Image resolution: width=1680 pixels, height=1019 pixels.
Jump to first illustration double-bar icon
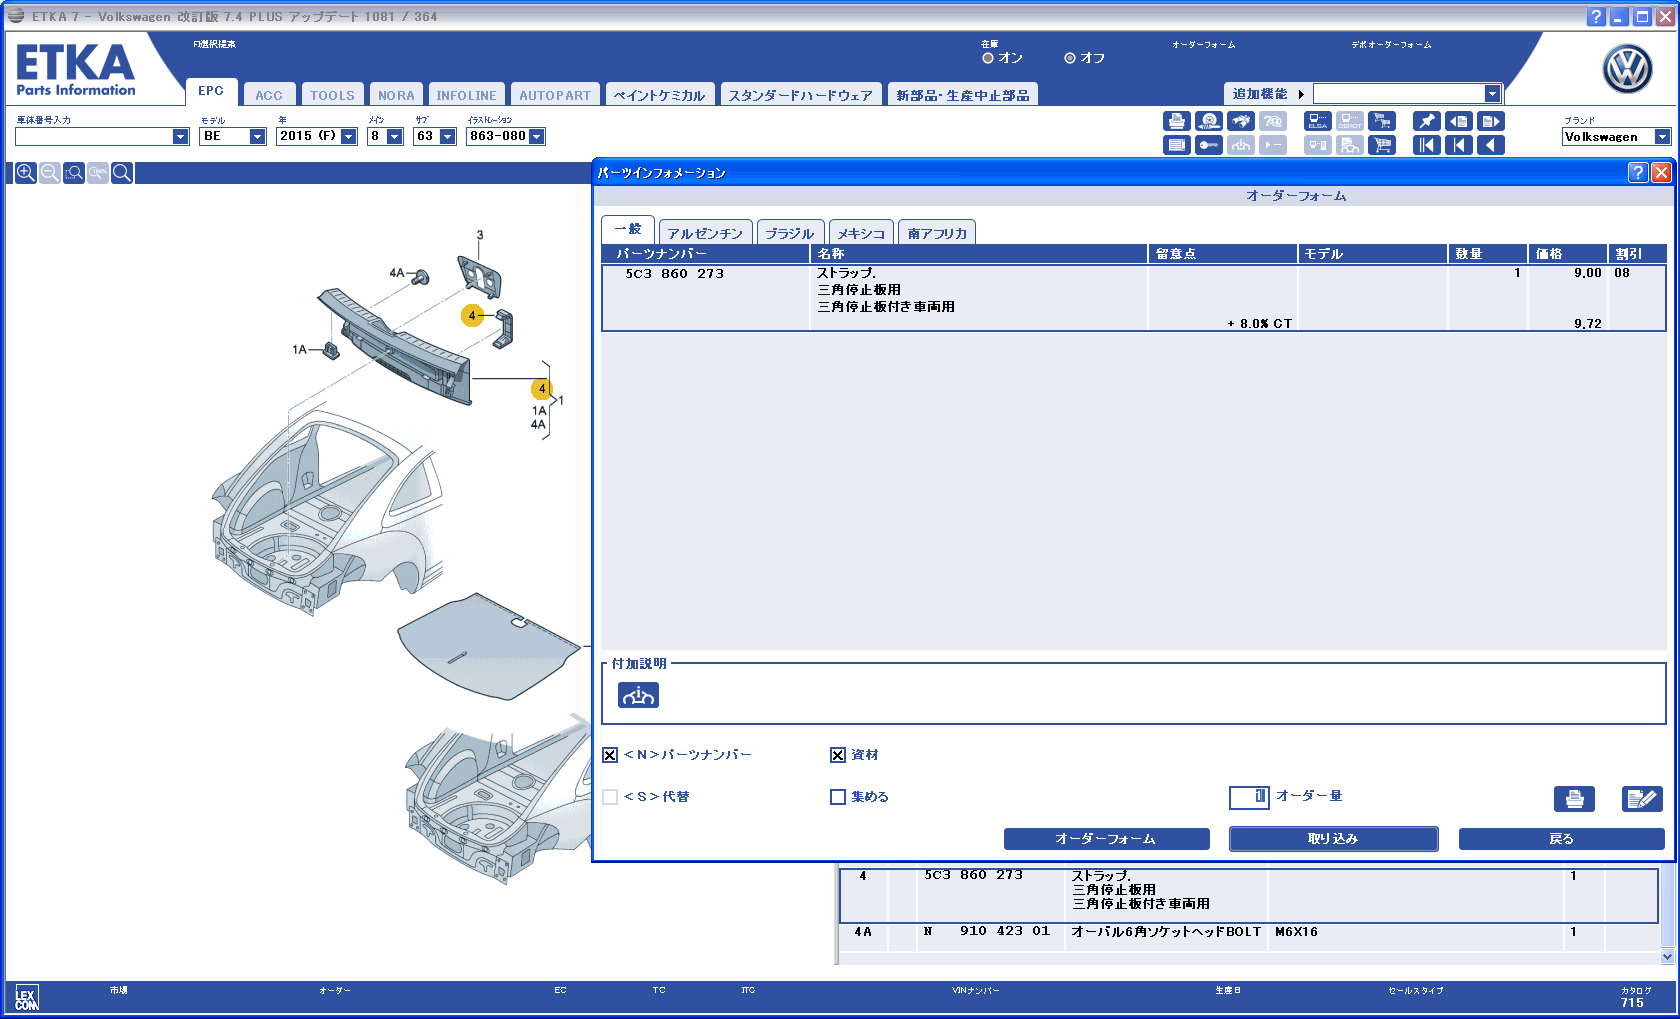1427,145
